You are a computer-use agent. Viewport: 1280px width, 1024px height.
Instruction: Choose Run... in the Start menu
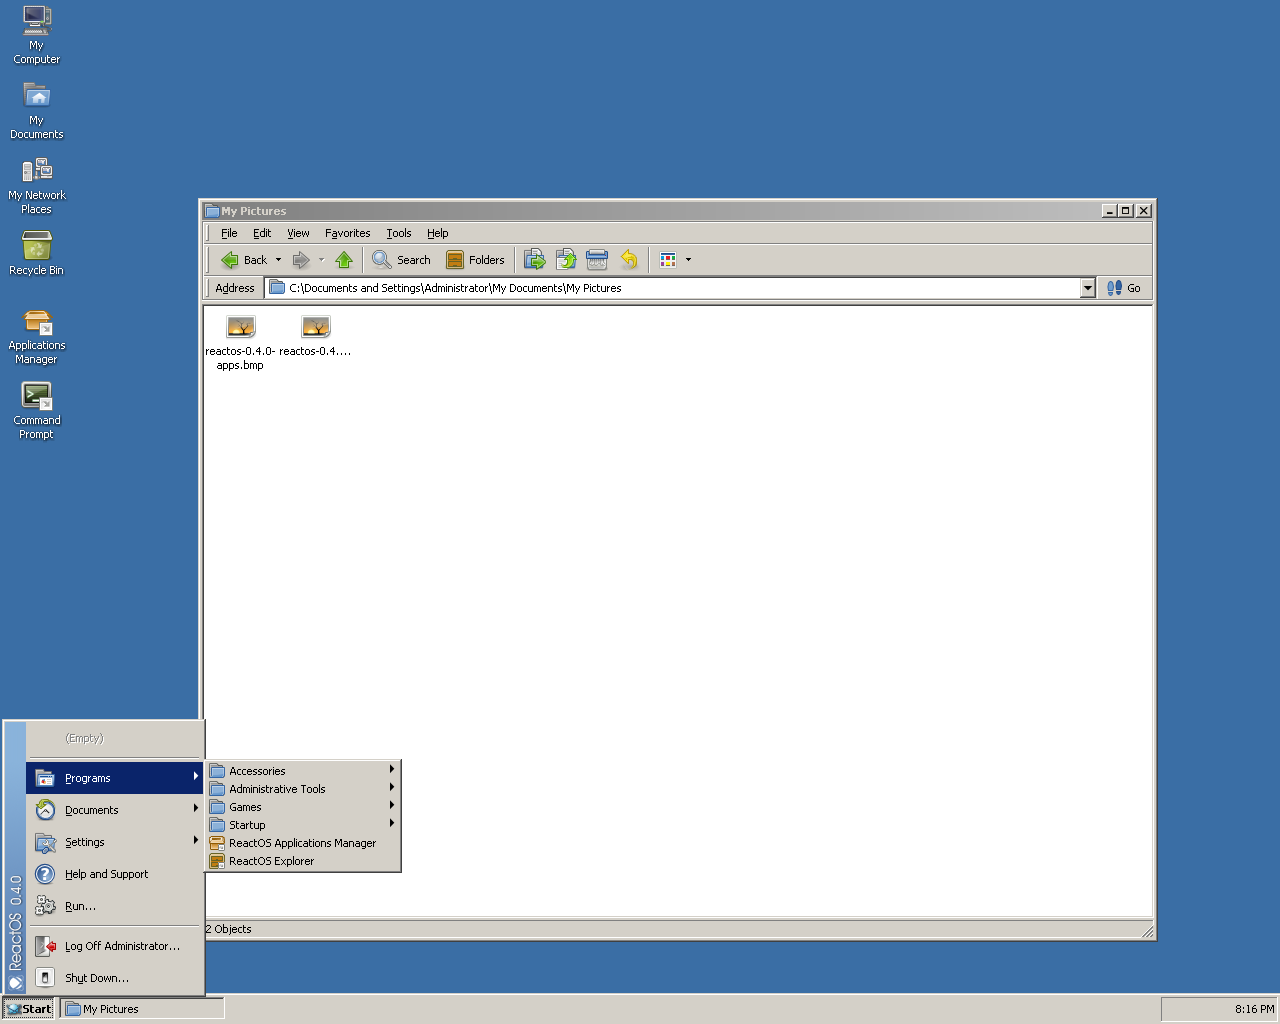pyautogui.click(x=115, y=906)
